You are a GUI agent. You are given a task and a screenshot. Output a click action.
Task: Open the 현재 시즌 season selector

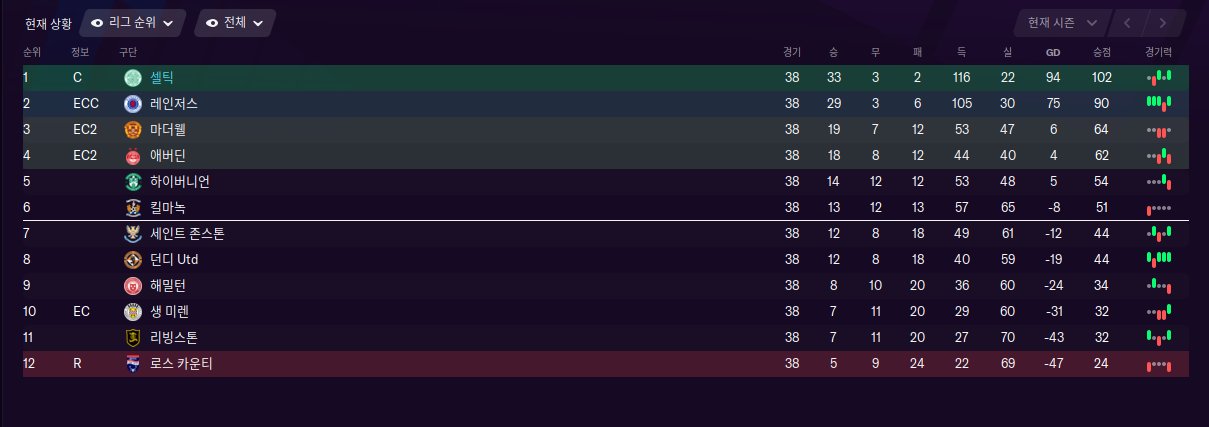tap(1062, 22)
